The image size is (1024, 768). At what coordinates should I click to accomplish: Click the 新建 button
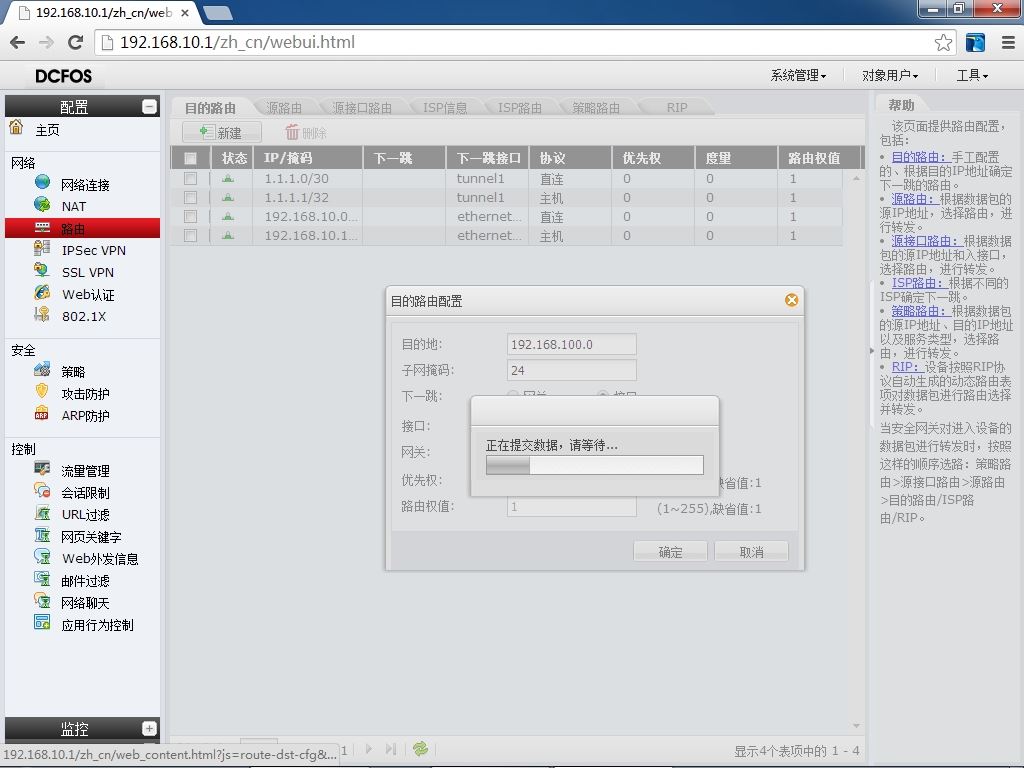point(221,133)
